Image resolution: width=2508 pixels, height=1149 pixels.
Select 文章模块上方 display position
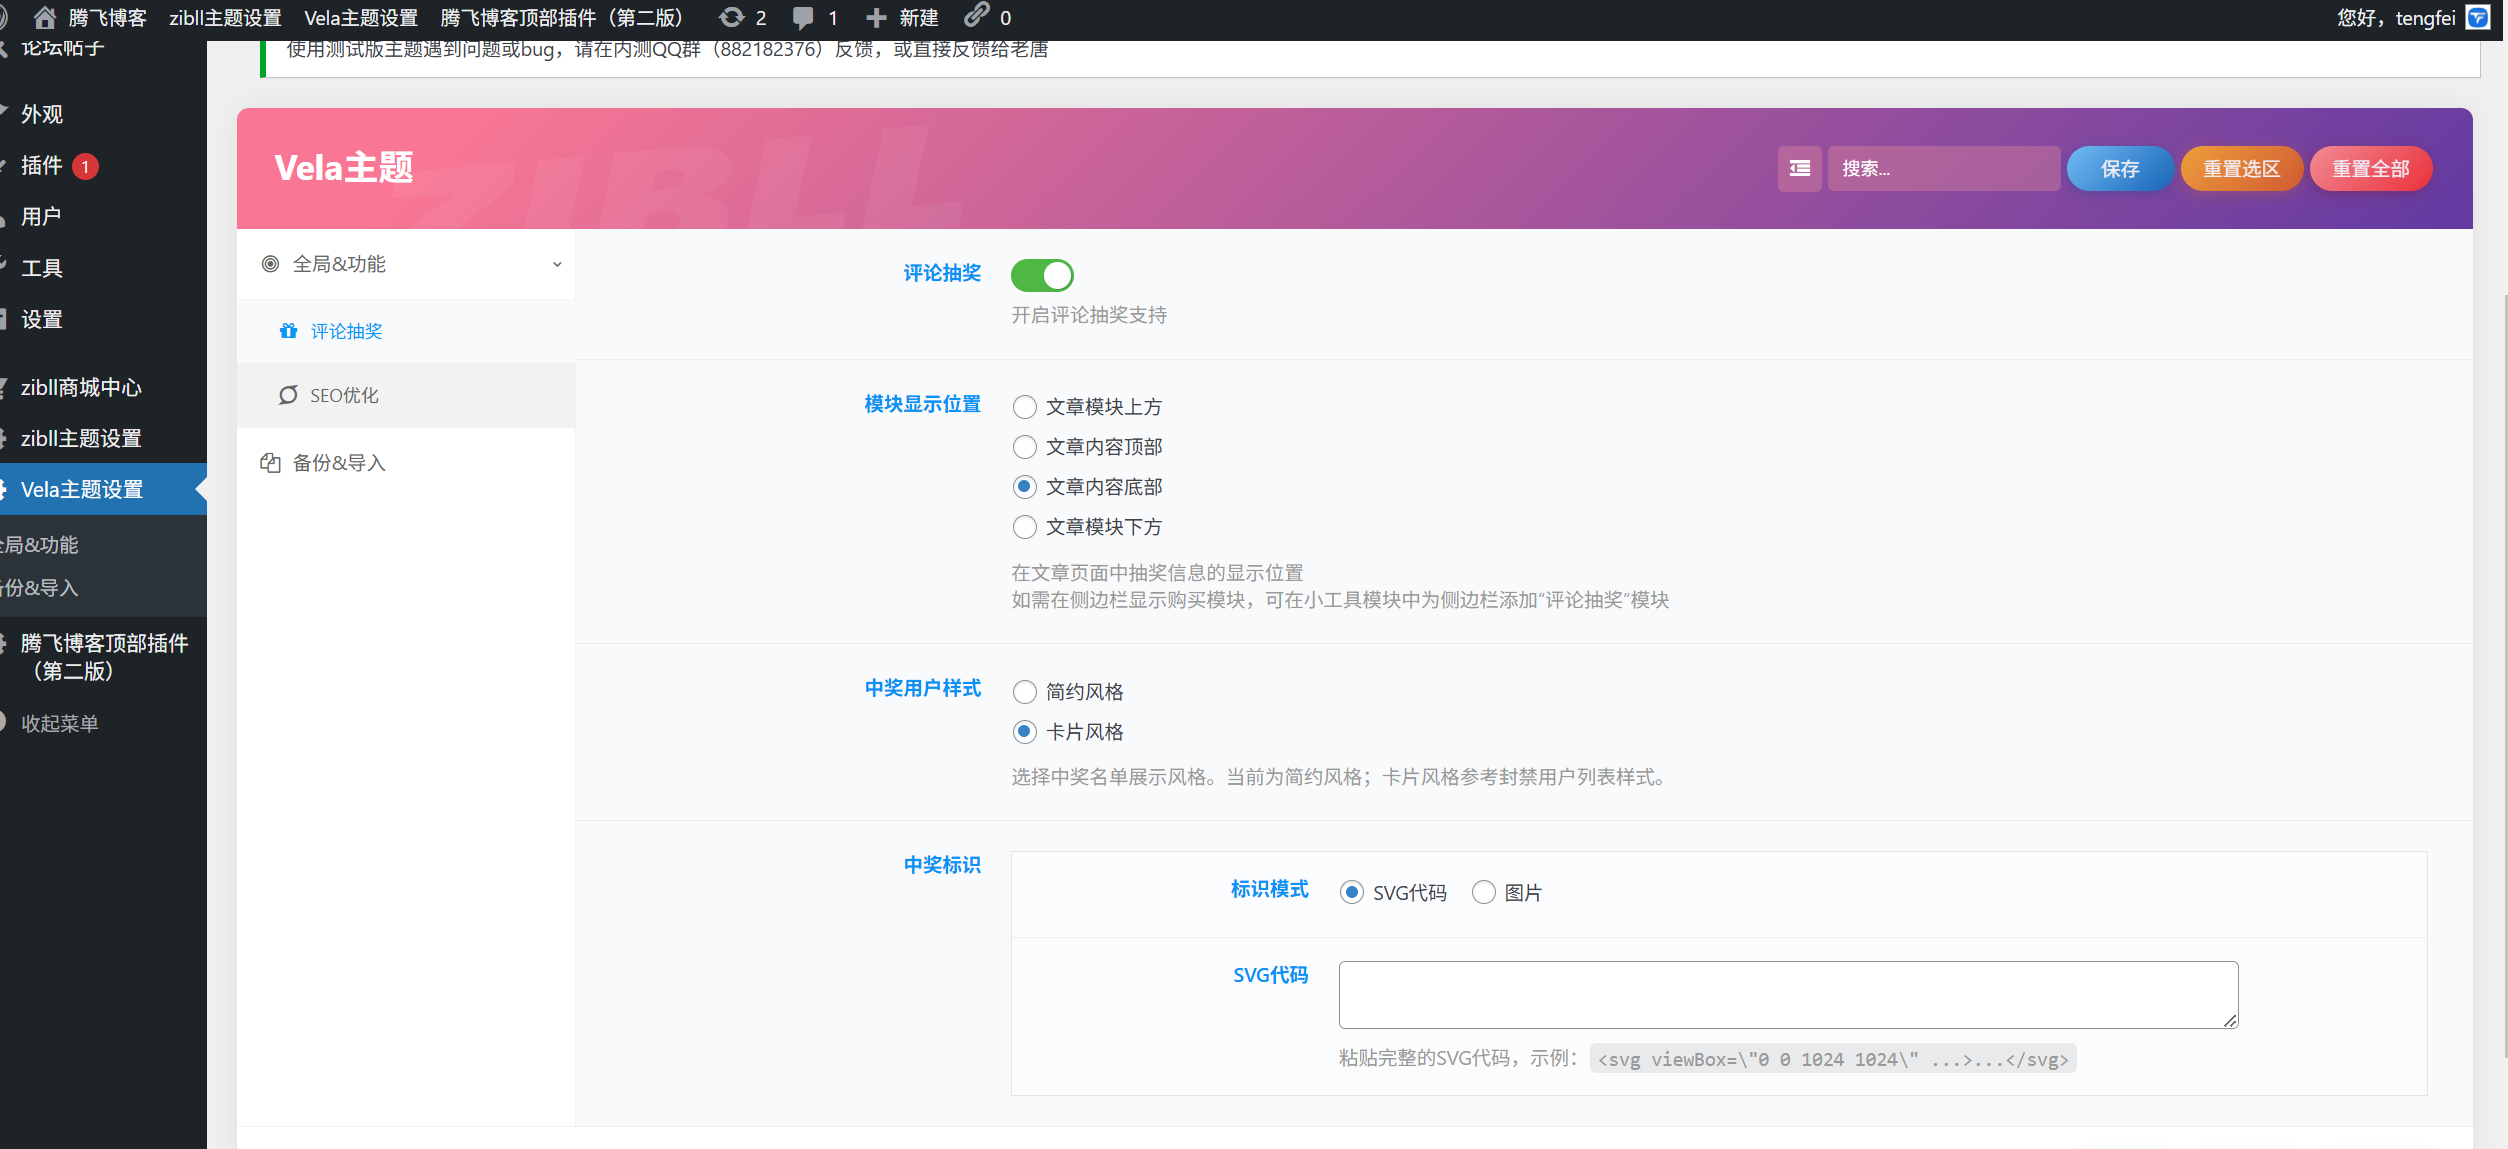tap(1024, 407)
